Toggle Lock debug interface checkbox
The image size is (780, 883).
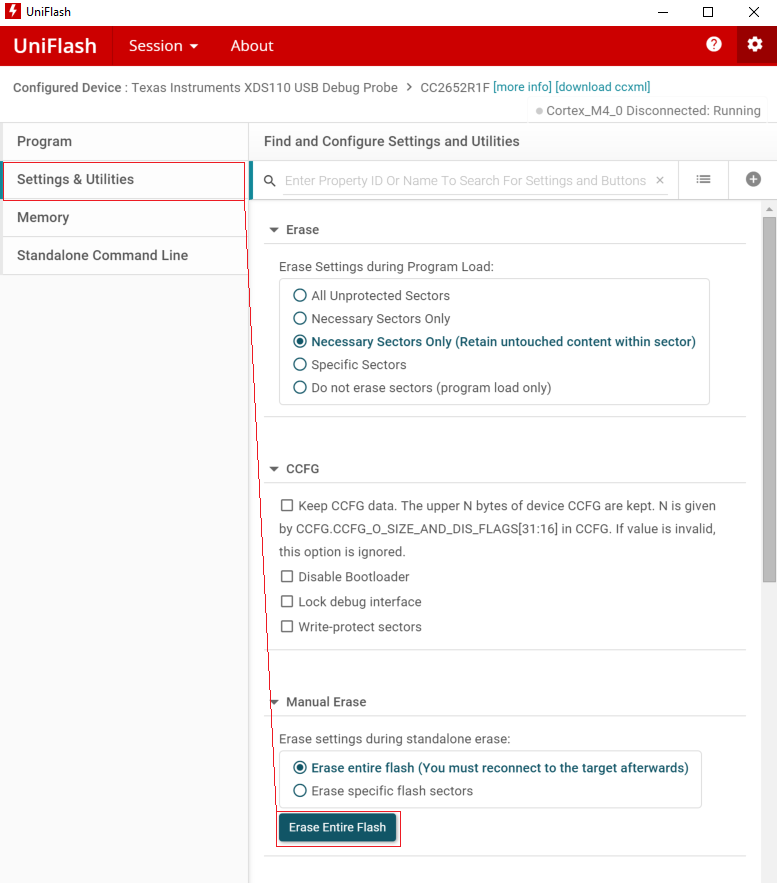coord(287,602)
